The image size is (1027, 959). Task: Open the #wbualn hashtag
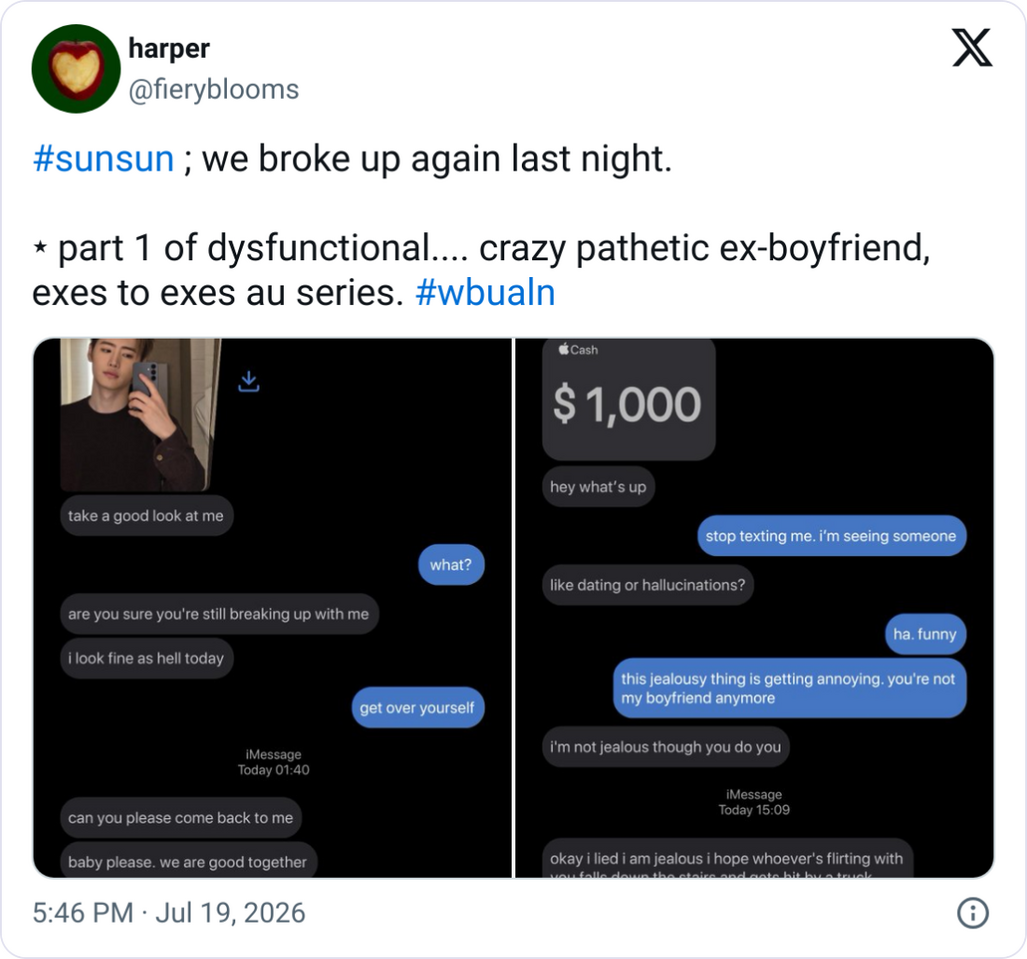point(485,292)
